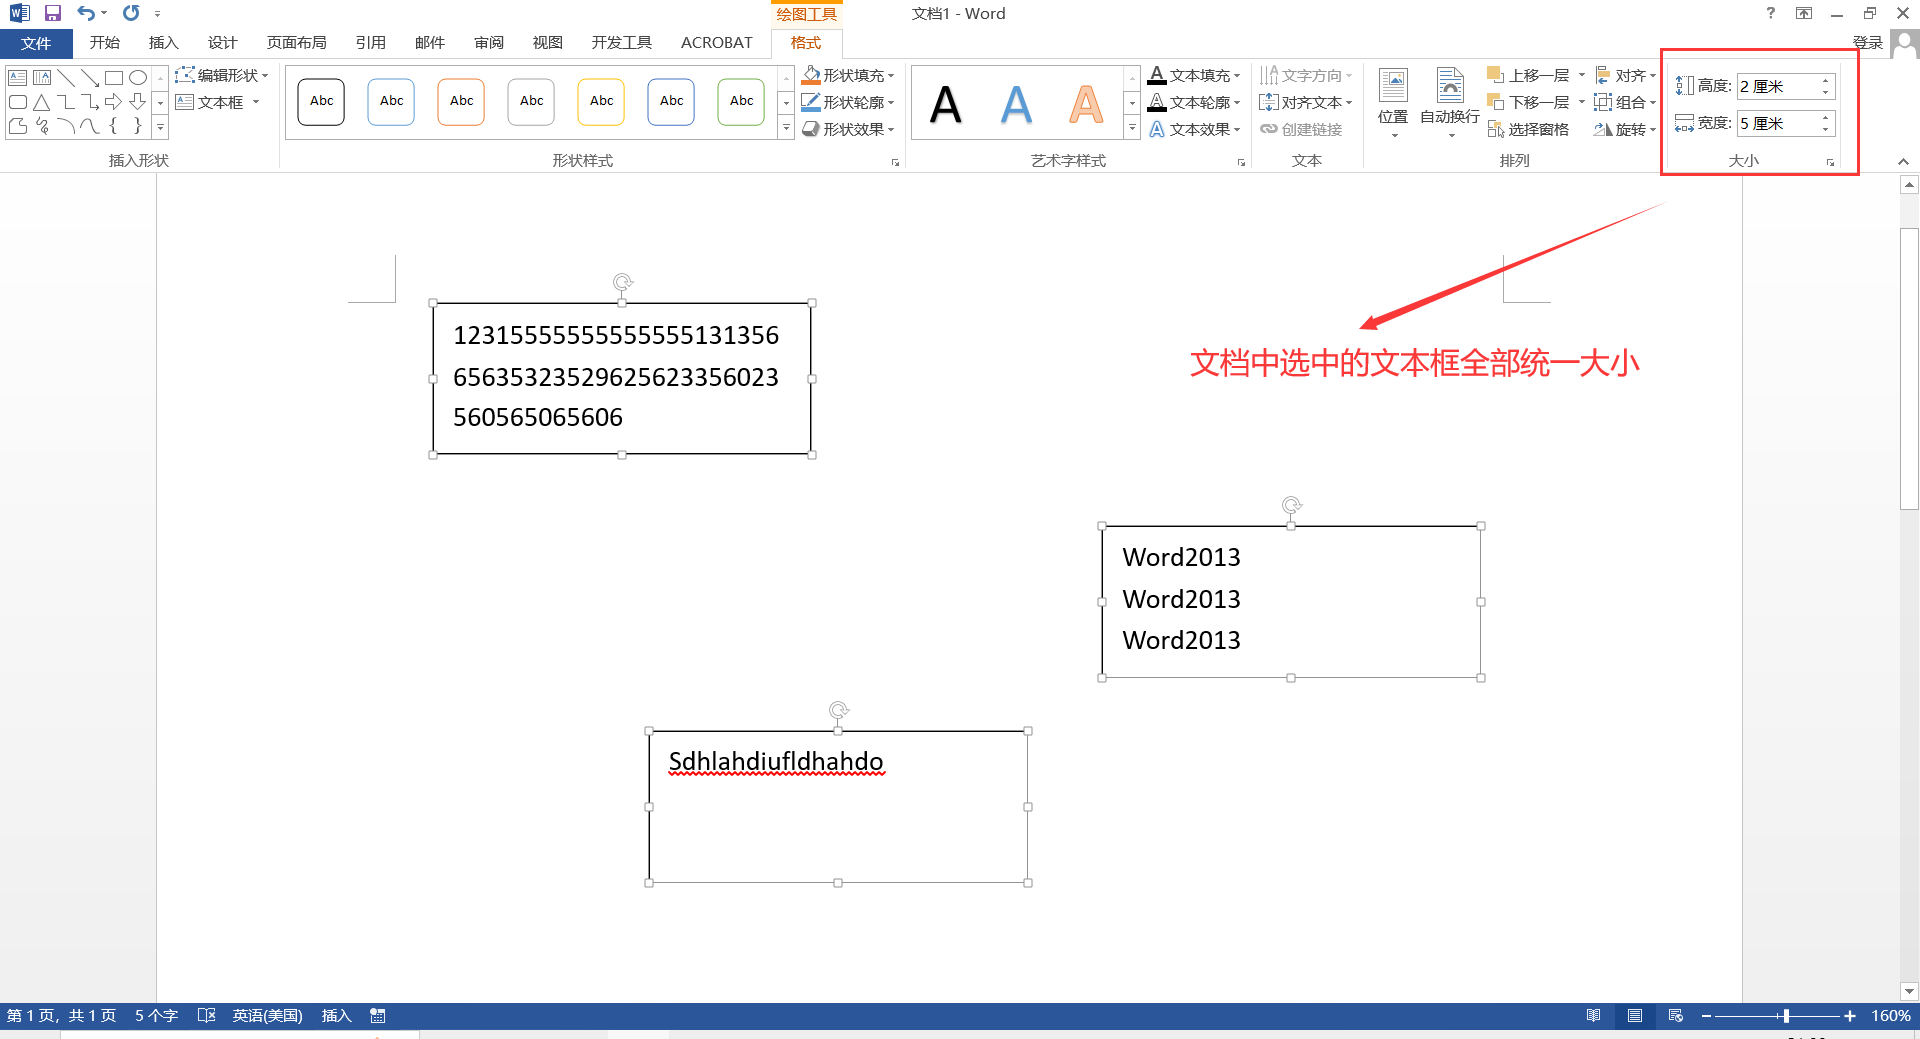Expand the 编辑形状 edit shape dropdown
The image size is (1920, 1039).
pos(222,75)
